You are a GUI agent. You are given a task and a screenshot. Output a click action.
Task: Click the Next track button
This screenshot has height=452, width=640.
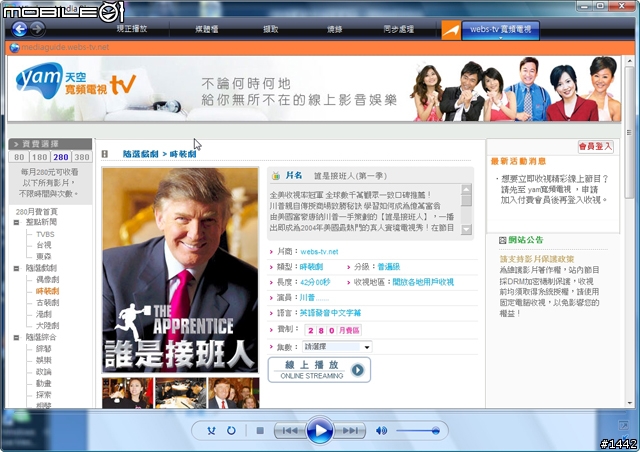350,430
